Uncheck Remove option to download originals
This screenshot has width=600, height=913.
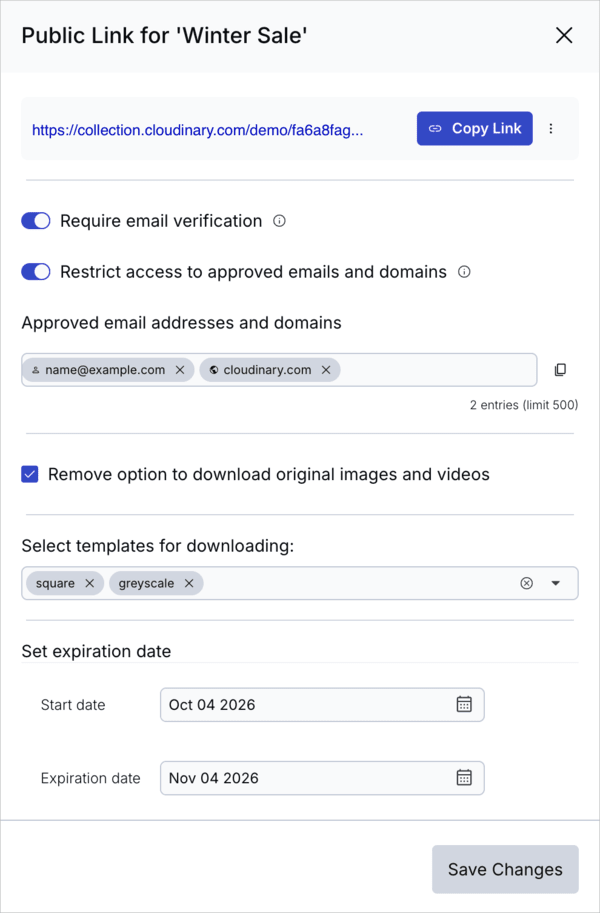(x=30, y=475)
